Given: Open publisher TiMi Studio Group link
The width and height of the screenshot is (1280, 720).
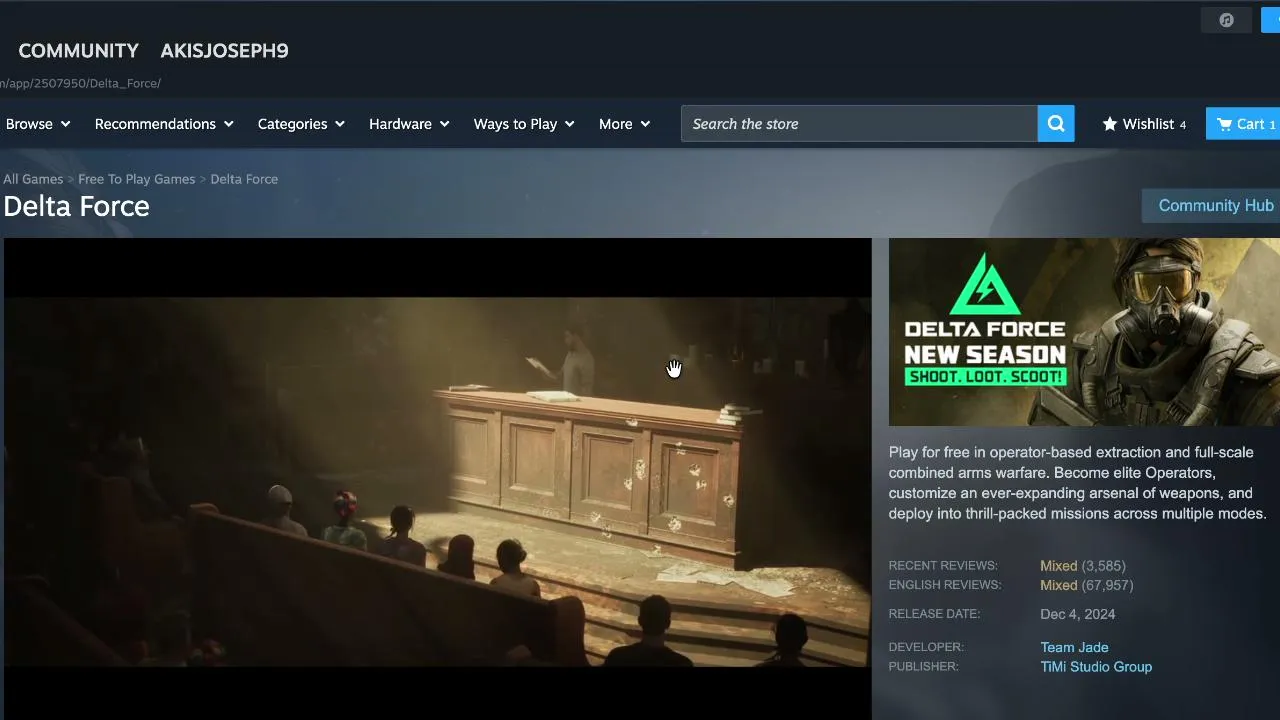Looking at the screenshot, I should click(1096, 667).
